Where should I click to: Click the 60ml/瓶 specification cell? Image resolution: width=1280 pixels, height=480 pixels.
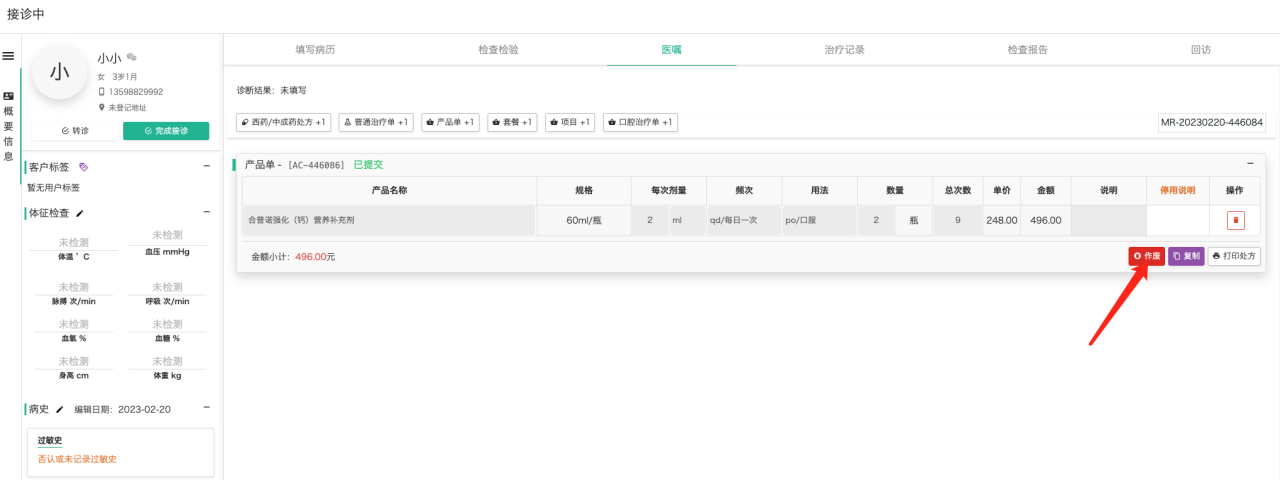click(584, 220)
